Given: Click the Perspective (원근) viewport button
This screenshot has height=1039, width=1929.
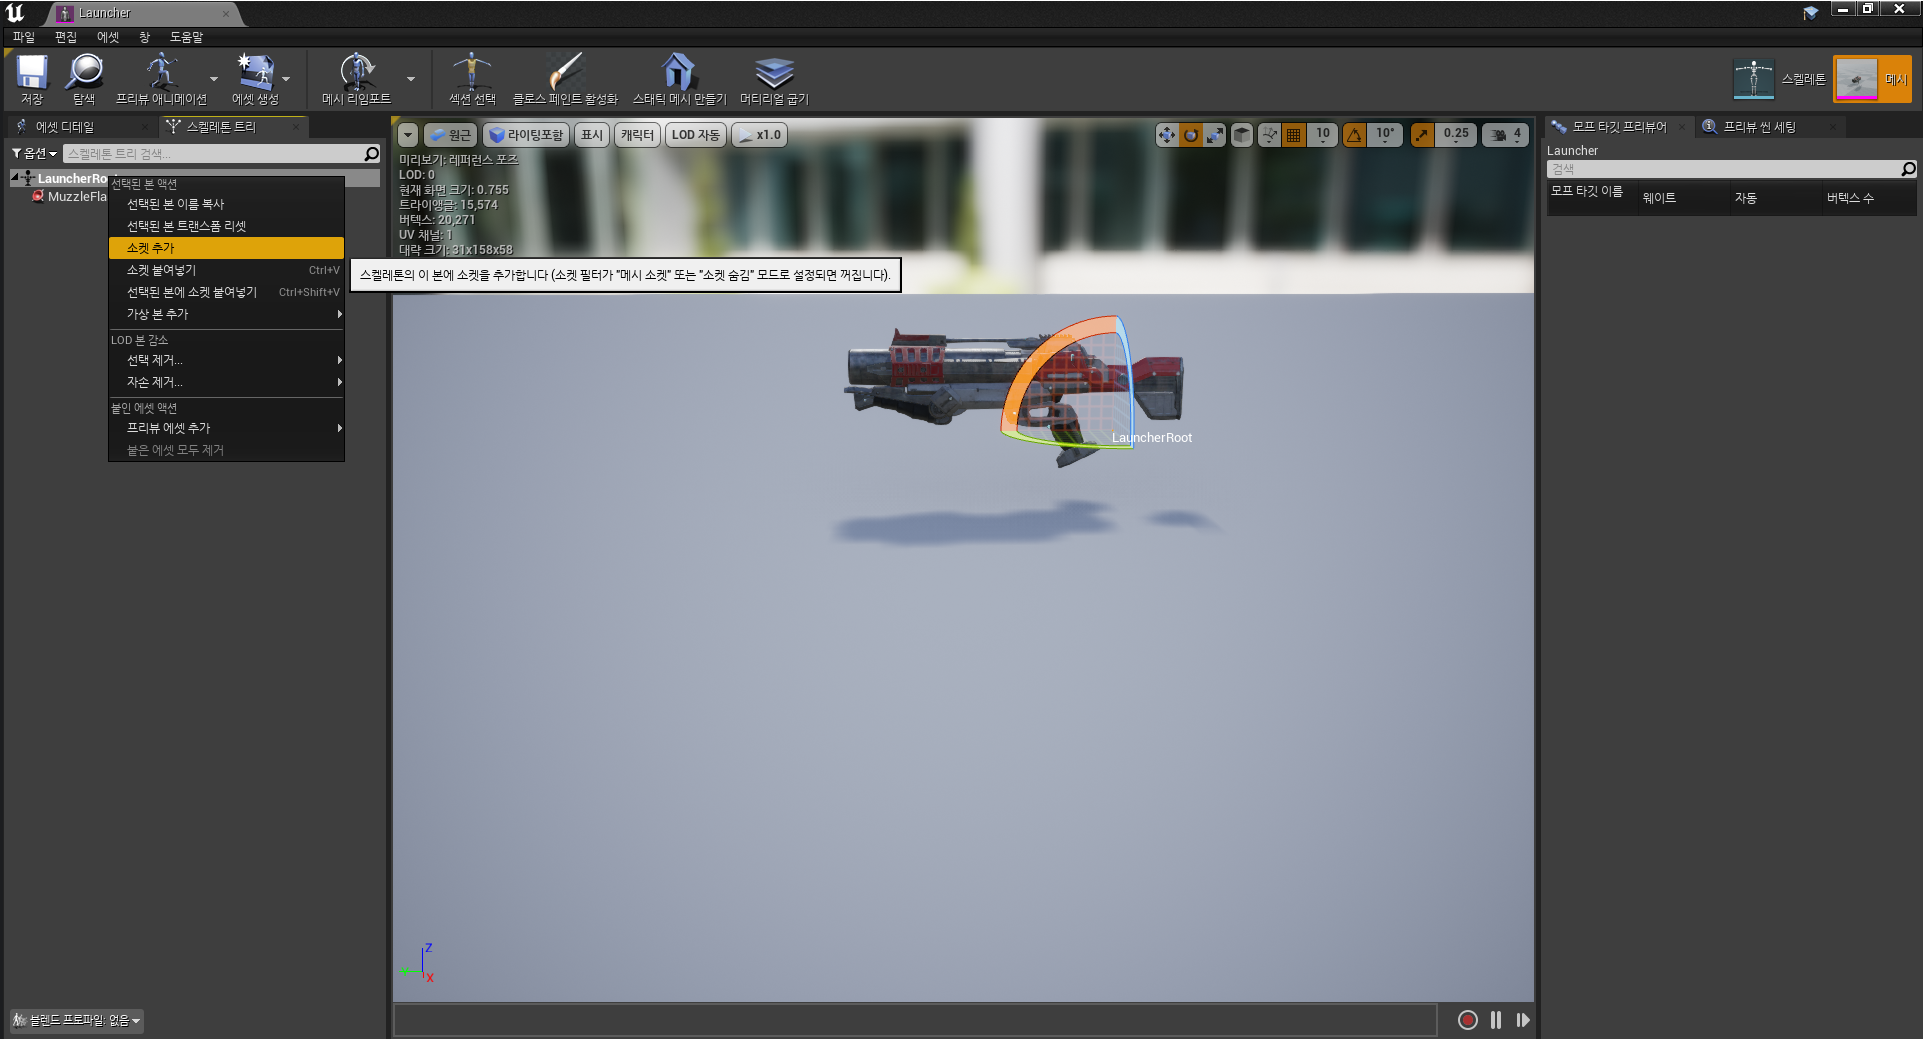Looking at the screenshot, I should pyautogui.click(x=450, y=135).
